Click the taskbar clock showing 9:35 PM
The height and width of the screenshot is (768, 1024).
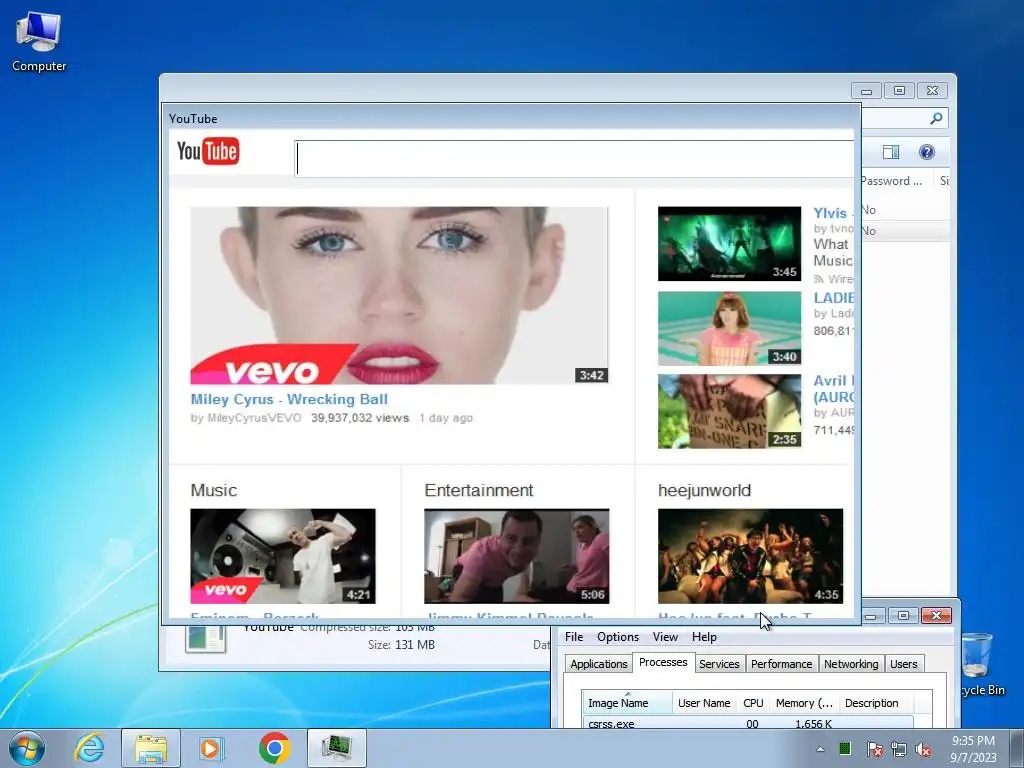pos(973,749)
